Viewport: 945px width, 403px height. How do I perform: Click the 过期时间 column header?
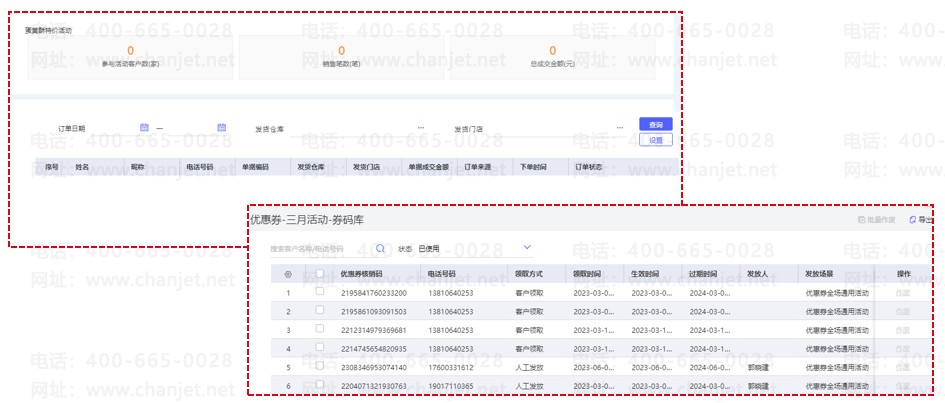(x=703, y=274)
